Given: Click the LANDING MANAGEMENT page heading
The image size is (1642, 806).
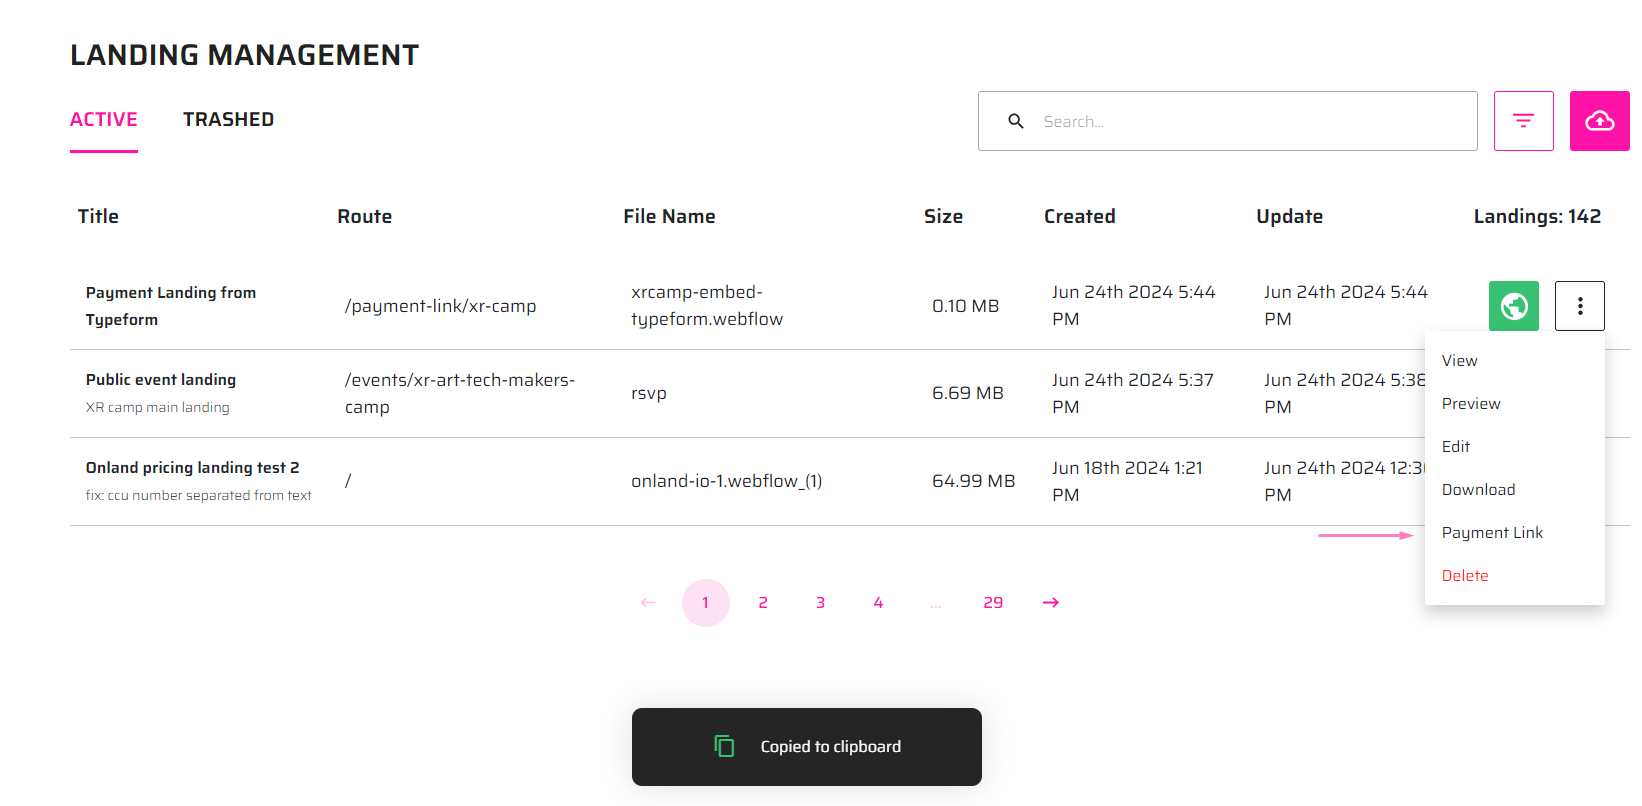Looking at the screenshot, I should (244, 55).
